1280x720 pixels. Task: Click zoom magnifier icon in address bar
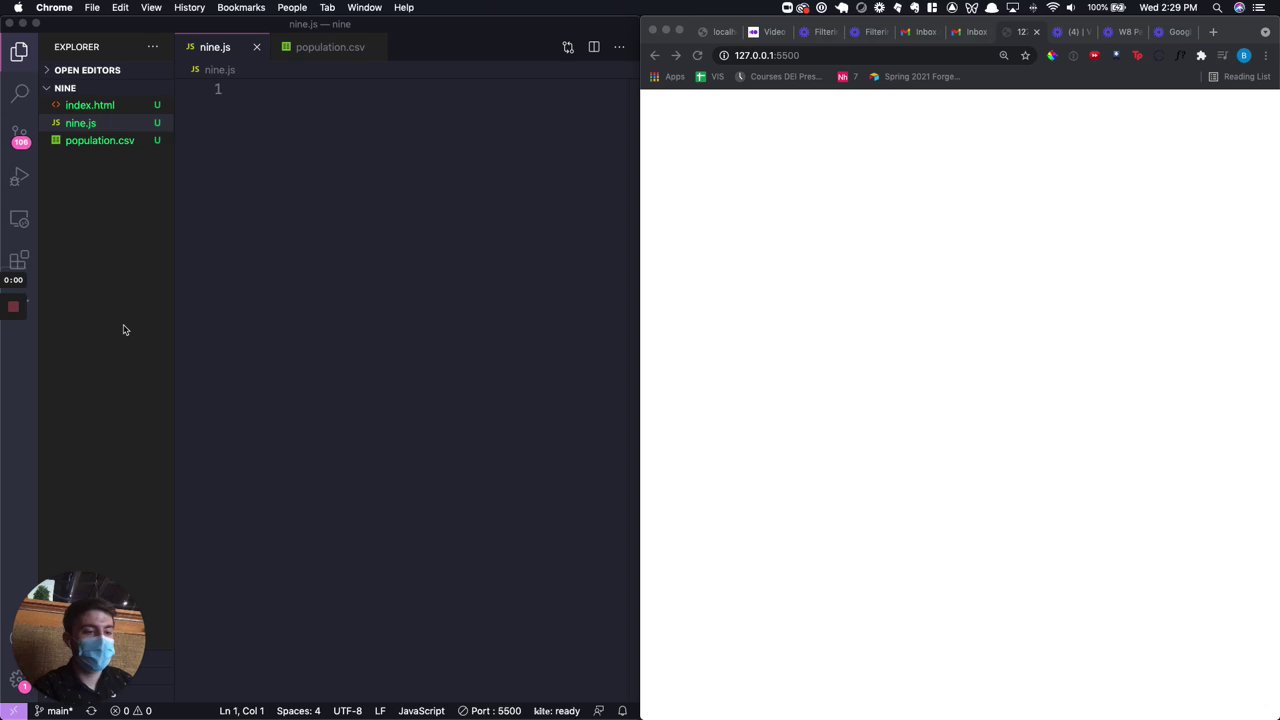tap(1004, 56)
